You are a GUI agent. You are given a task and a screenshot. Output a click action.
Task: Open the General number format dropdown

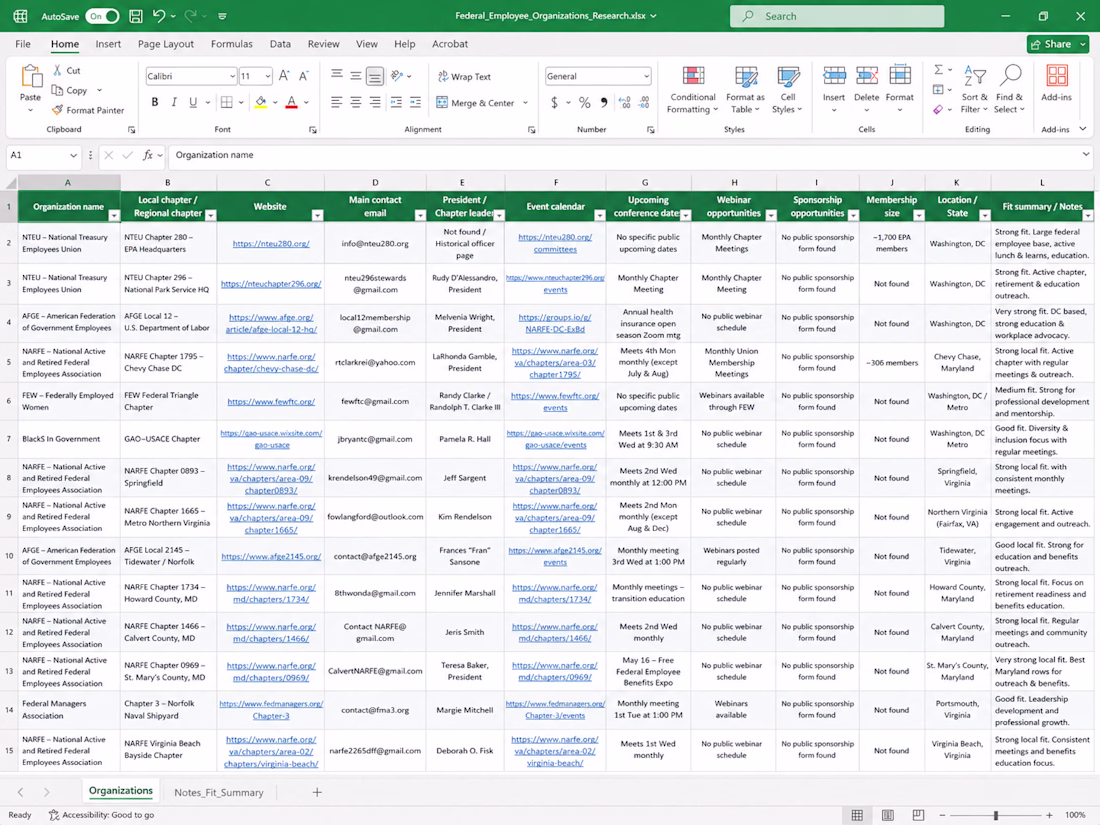click(x=645, y=76)
